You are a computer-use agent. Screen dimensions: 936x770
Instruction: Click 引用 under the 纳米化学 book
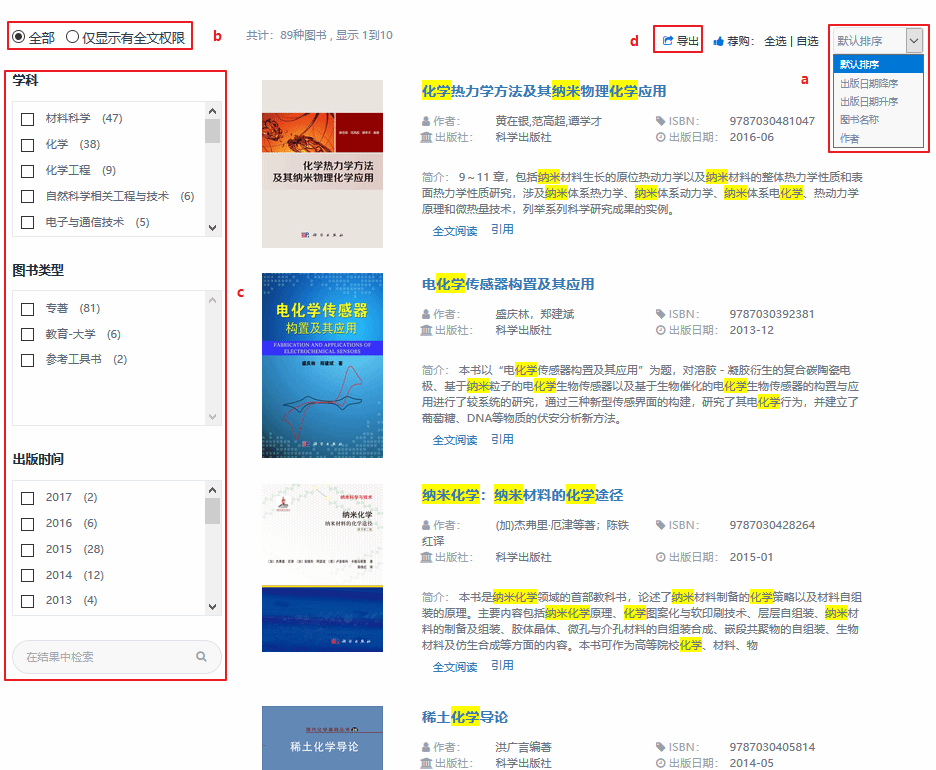pyautogui.click(x=502, y=666)
